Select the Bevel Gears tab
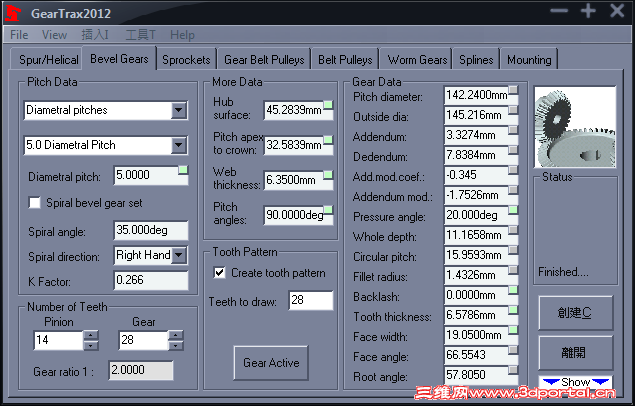This screenshot has width=635, height=406. pyautogui.click(x=119, y=59)
